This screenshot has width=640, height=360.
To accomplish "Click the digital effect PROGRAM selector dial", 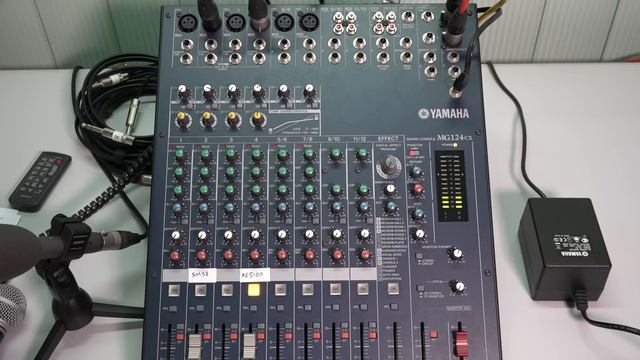I will point(389,167).
